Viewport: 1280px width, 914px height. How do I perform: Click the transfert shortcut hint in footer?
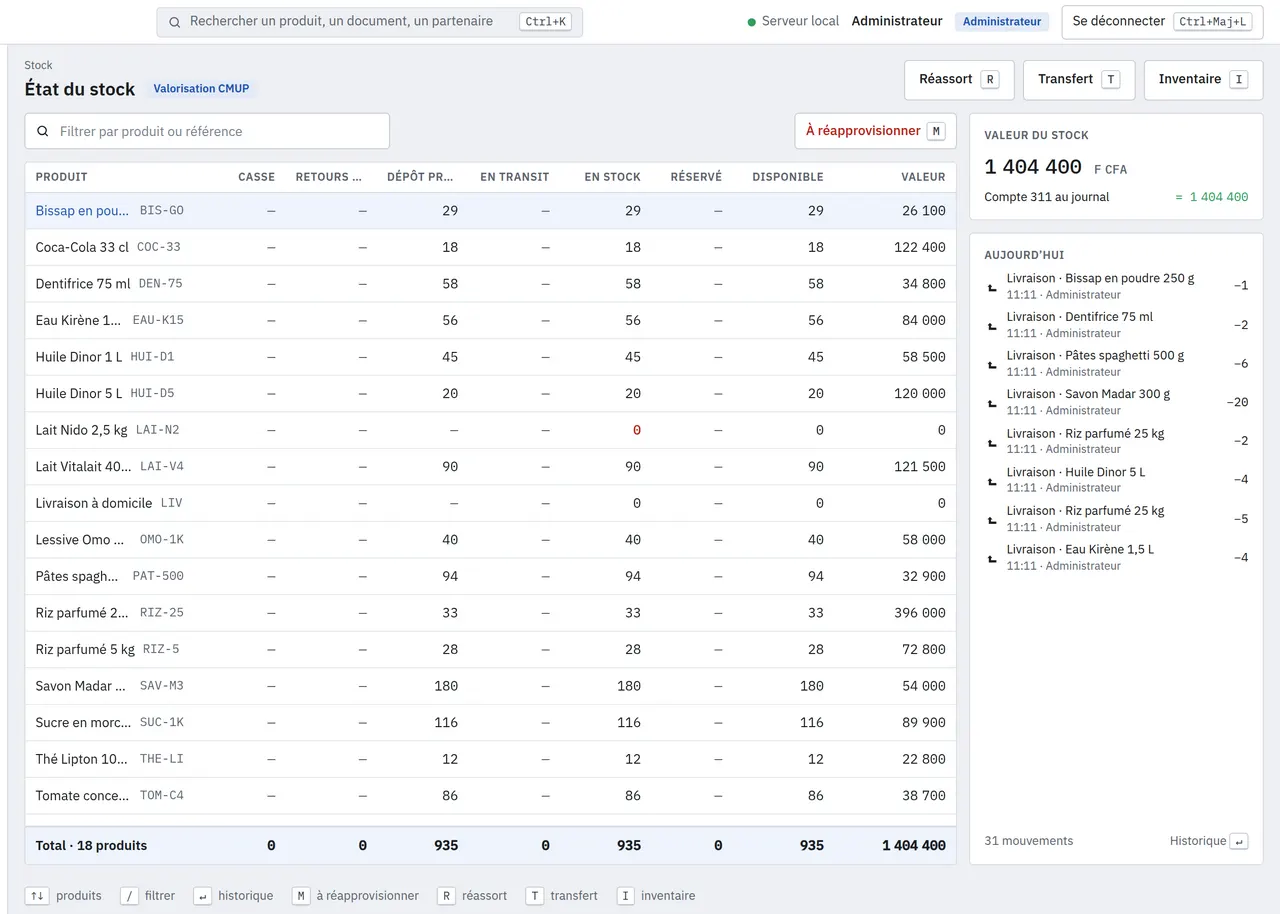point(562,896)
